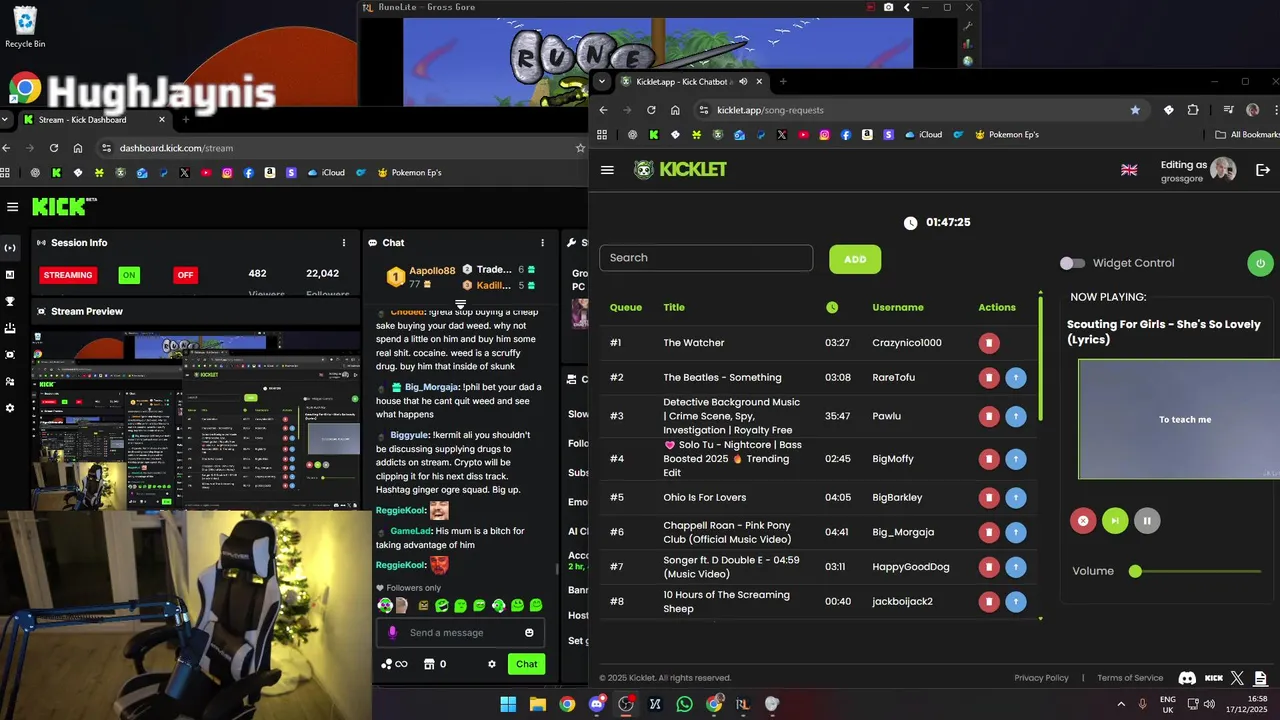
Task: Move The Beatles - Something up in queue
Action: 1015,378
